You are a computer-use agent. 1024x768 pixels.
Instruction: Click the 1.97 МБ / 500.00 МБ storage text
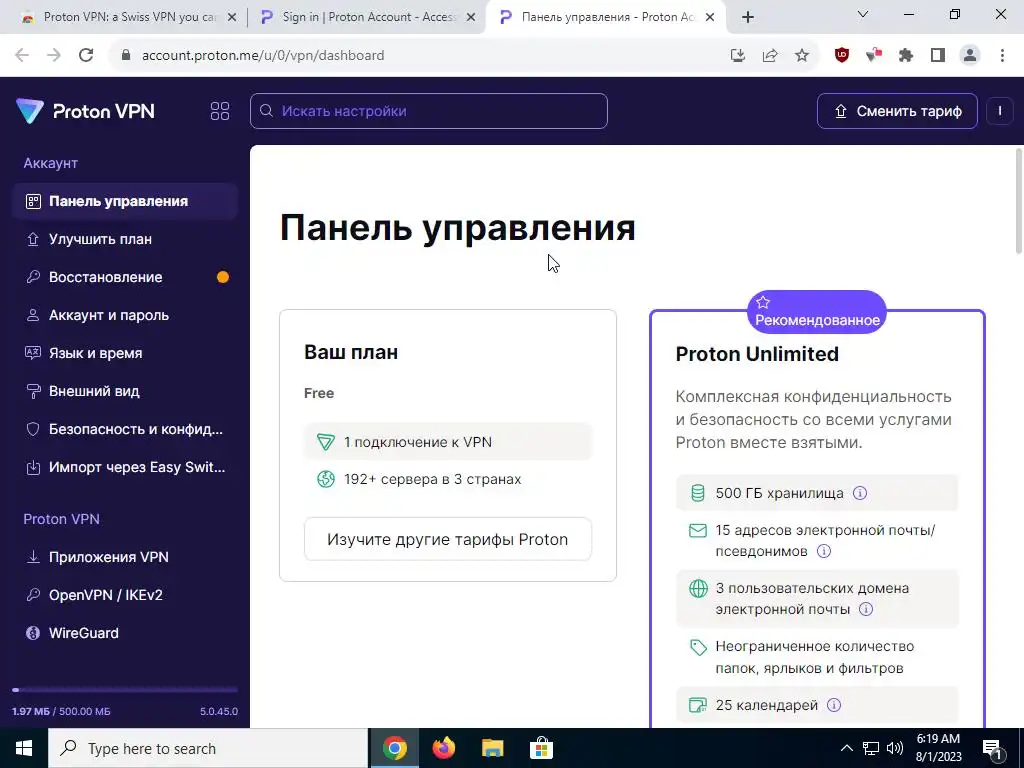(x=61, y=711)
